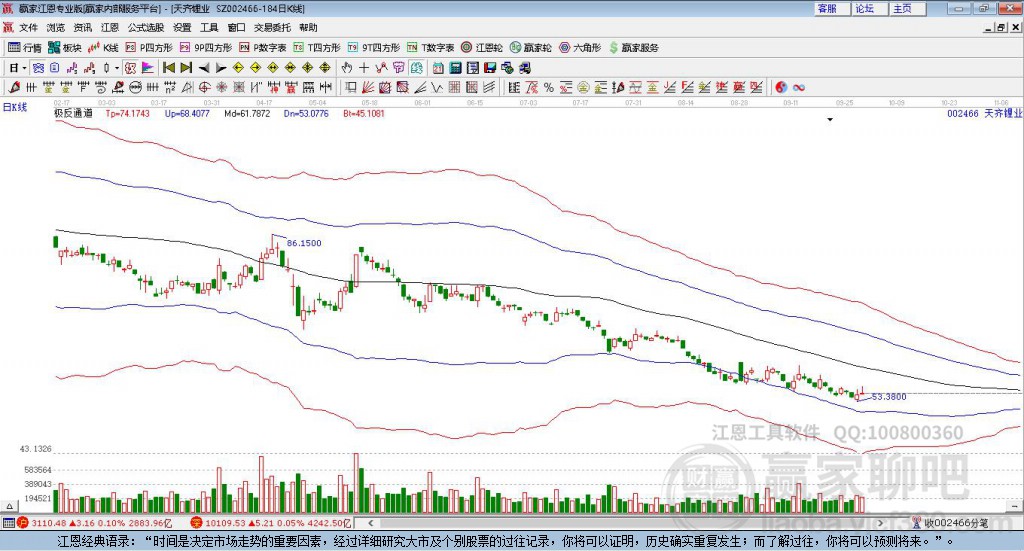Viewport: 1024px width, 551px height.
Task: Select the percentage % tool
Action: point(549,87)
